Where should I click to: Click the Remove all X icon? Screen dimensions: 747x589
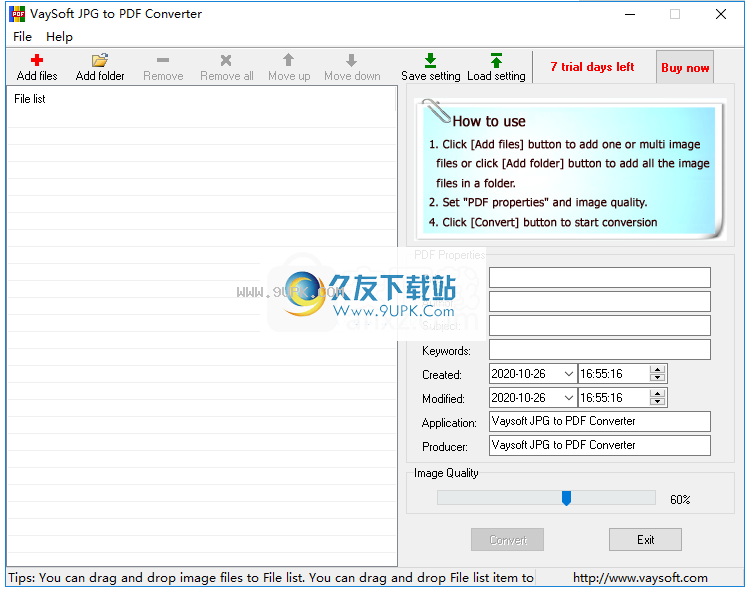pyautogui.click(x=226, y=60)
